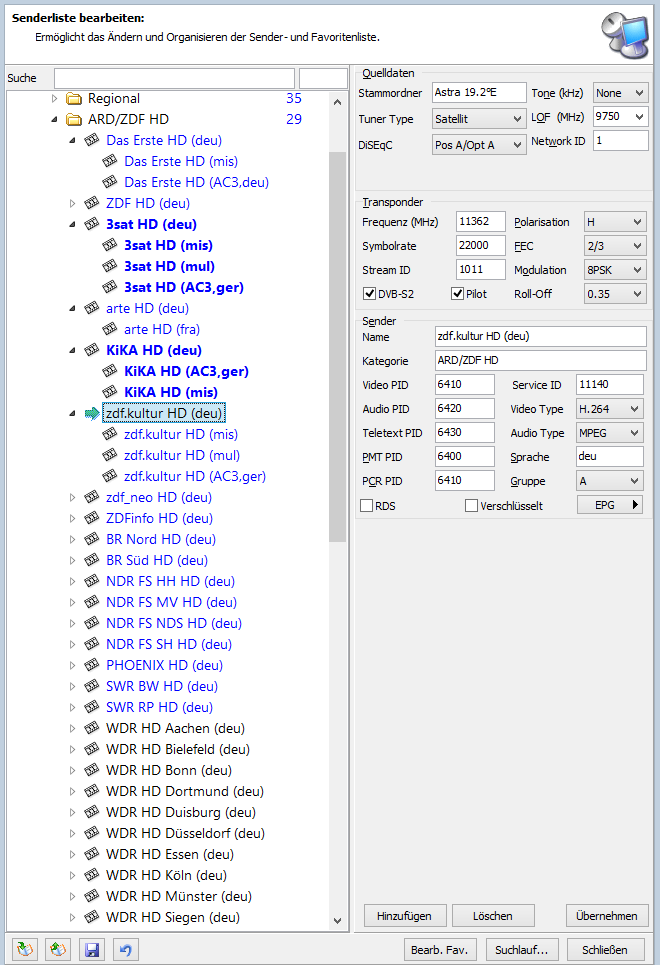
Task: Enable the RDS checkbox
Action: tap(367, 505)
